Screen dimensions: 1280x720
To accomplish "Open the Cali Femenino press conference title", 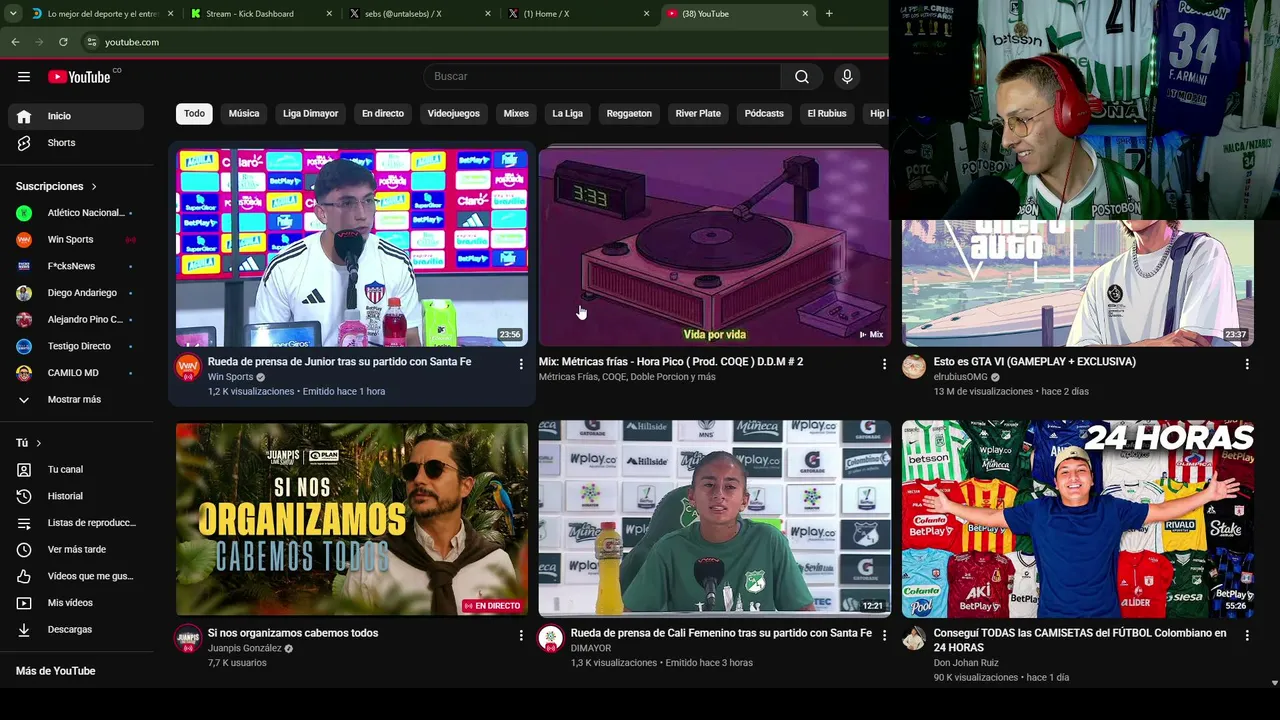I will click(721, 633).
